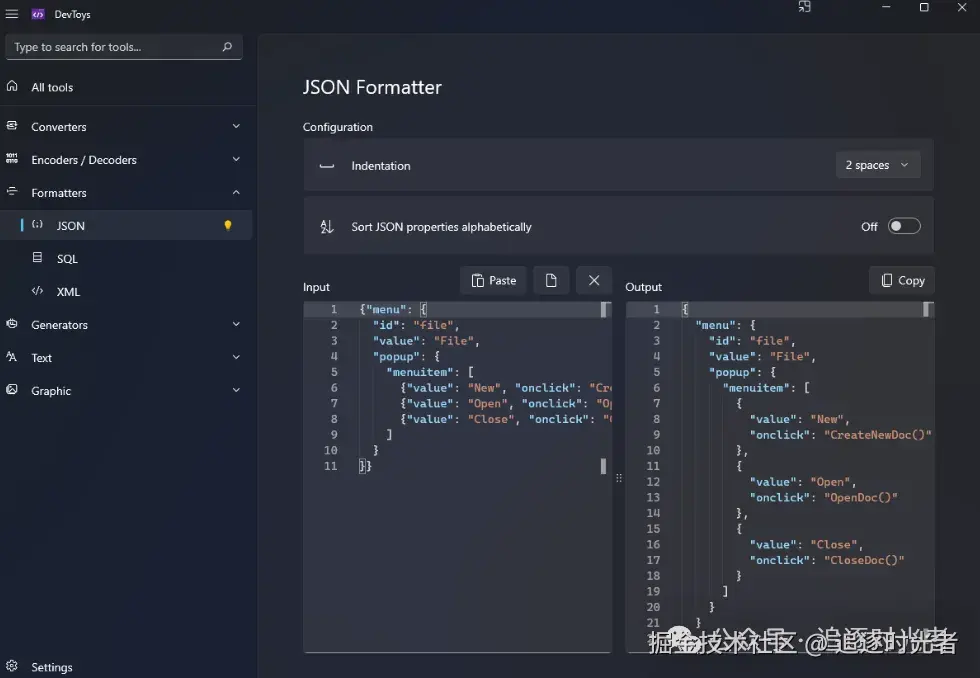Click the Encoders / Decoders binary icon

pyautogui.click(x=12, y=159)
